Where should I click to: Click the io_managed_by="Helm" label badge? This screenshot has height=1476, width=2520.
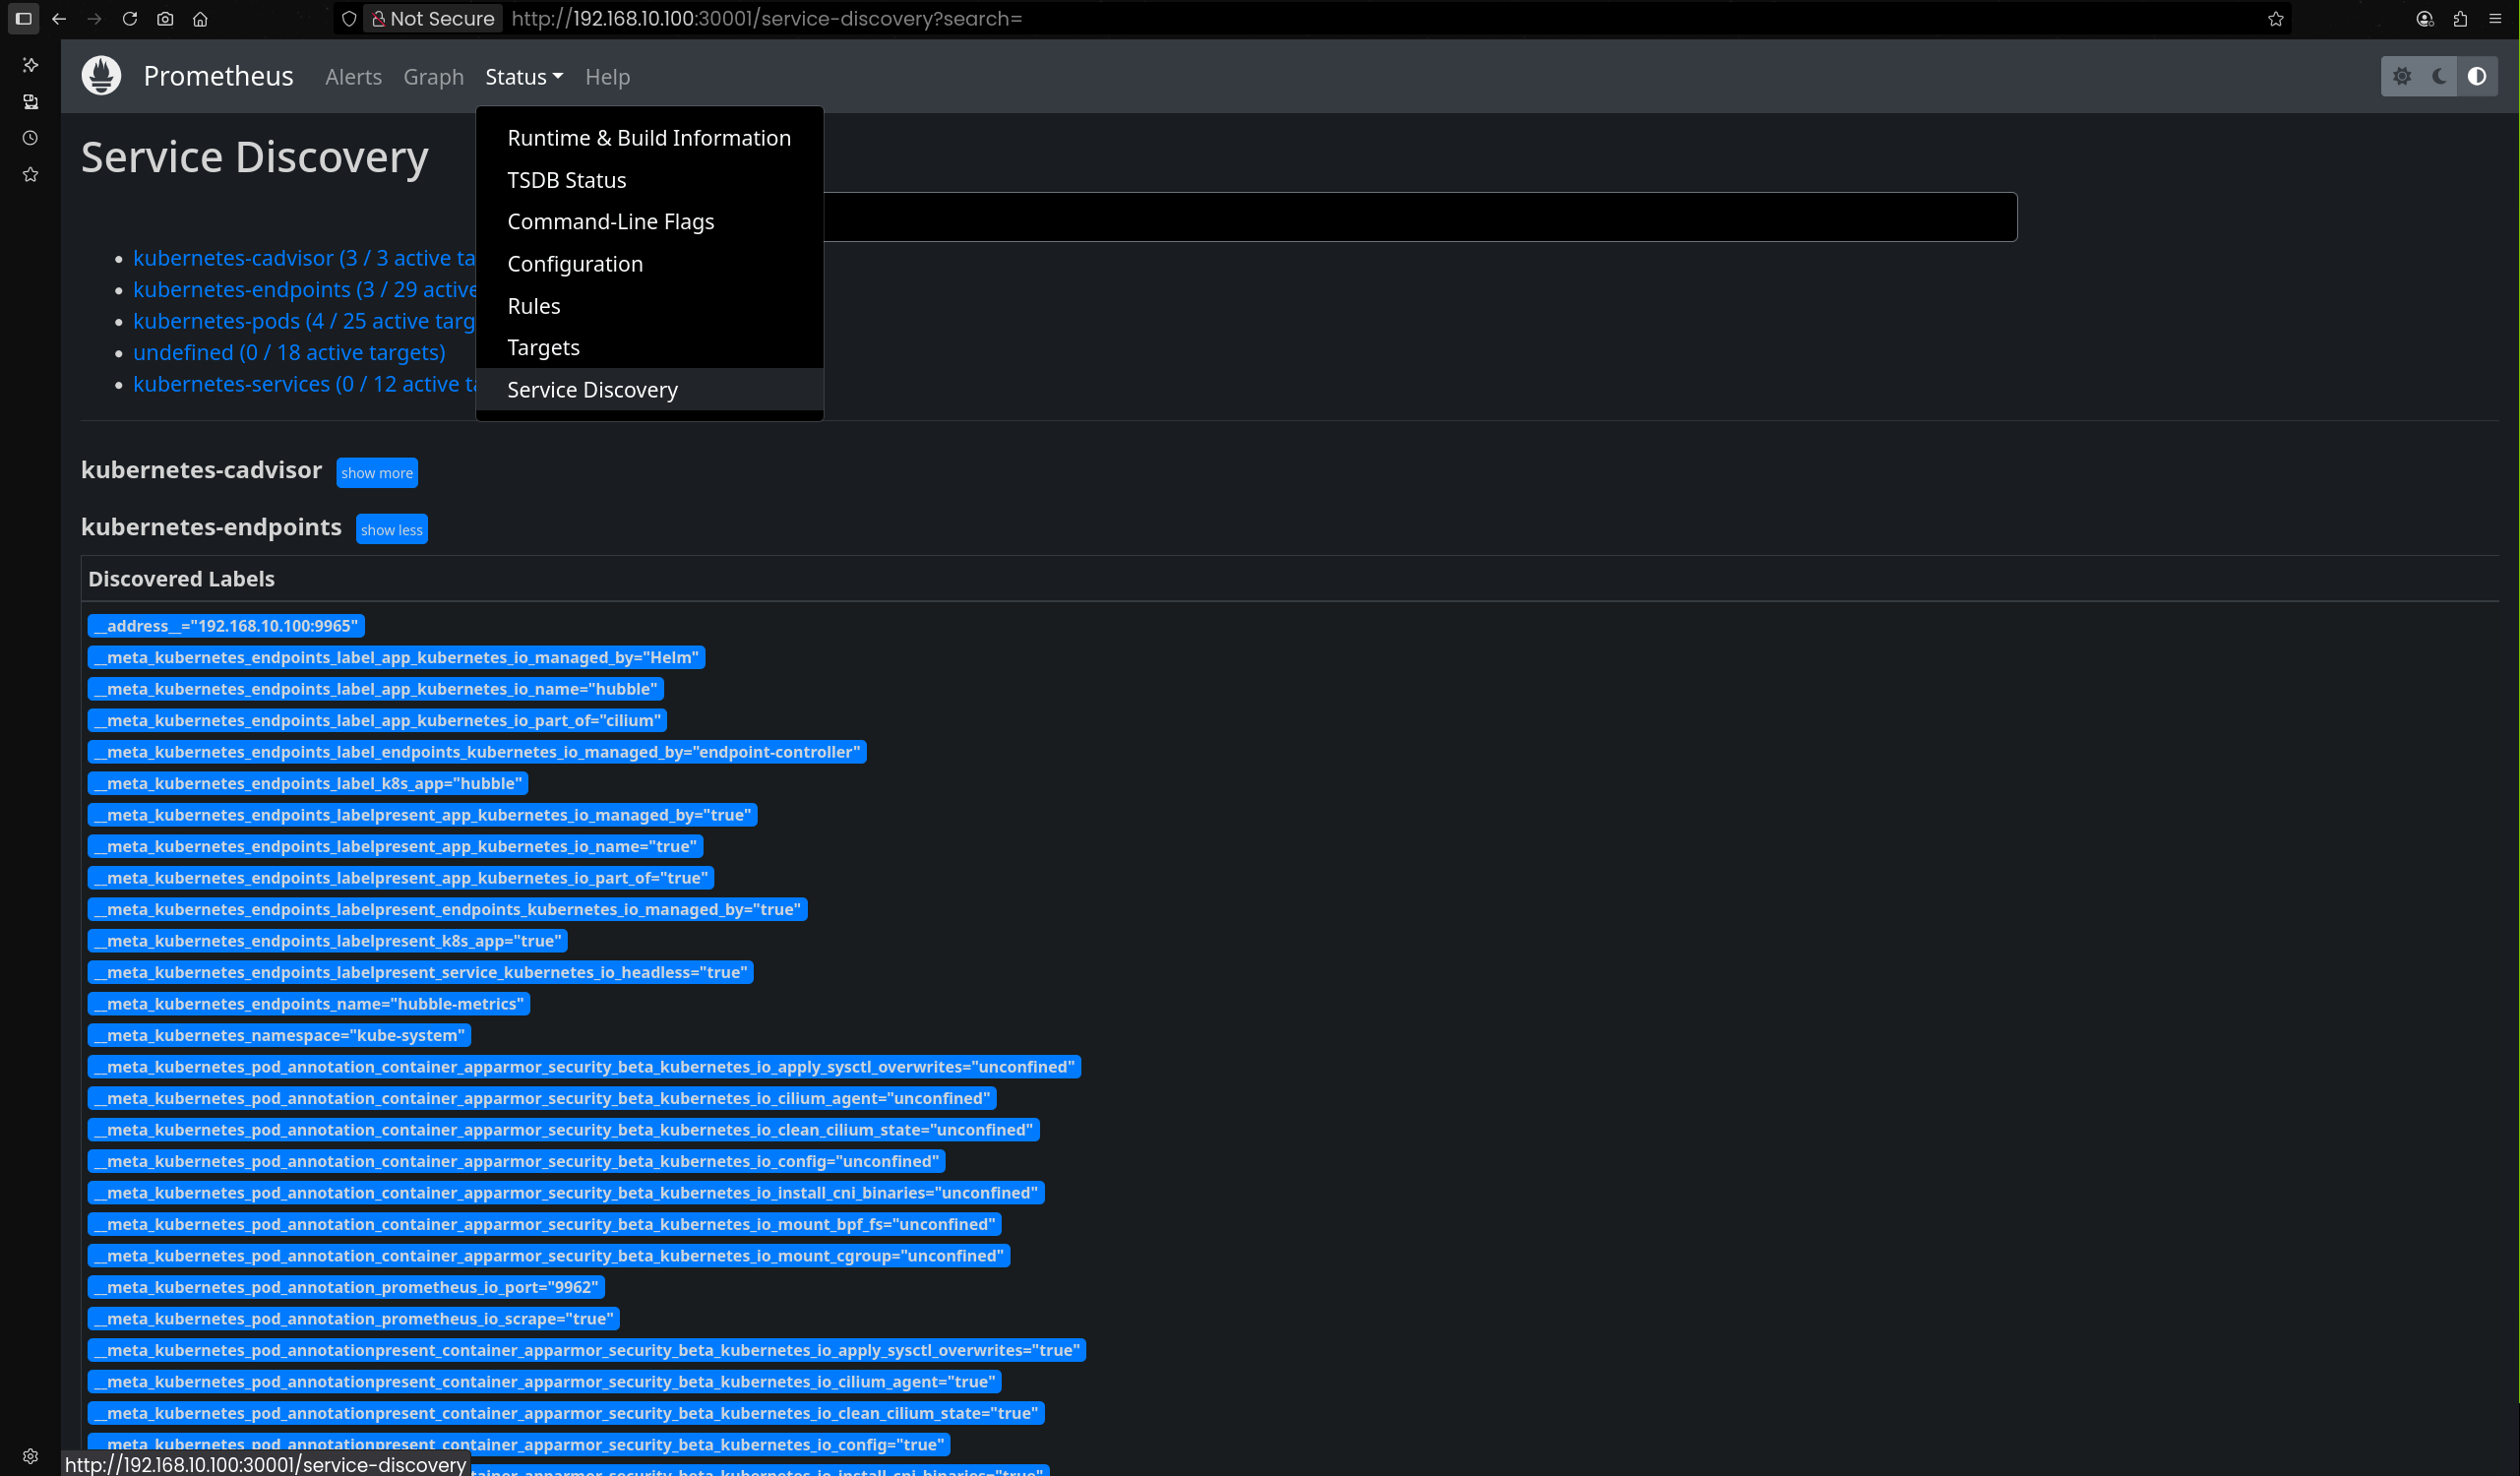click(x=396, y=658)
